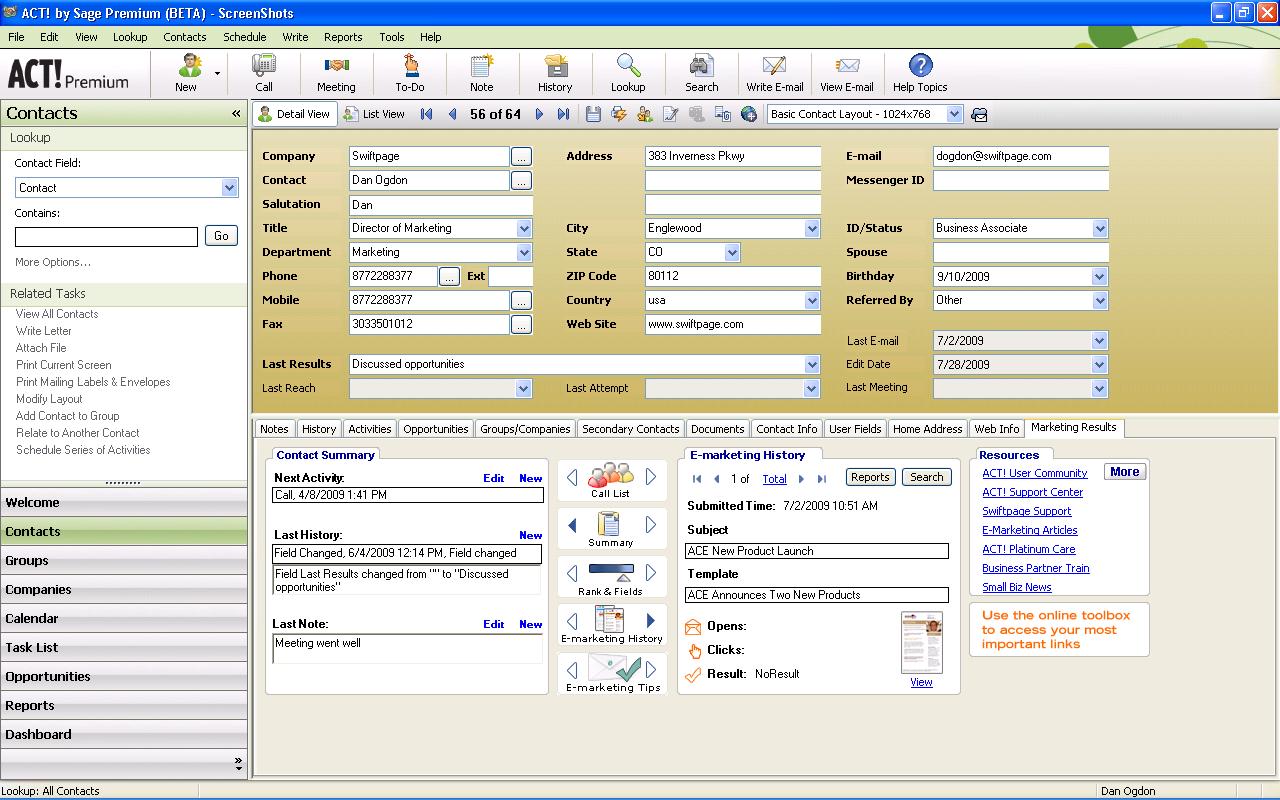Open the Call List icon panel
Image resolution: width=1280 pixels, height=800 pixels.
pyautogui.click(x=611, y=479)
